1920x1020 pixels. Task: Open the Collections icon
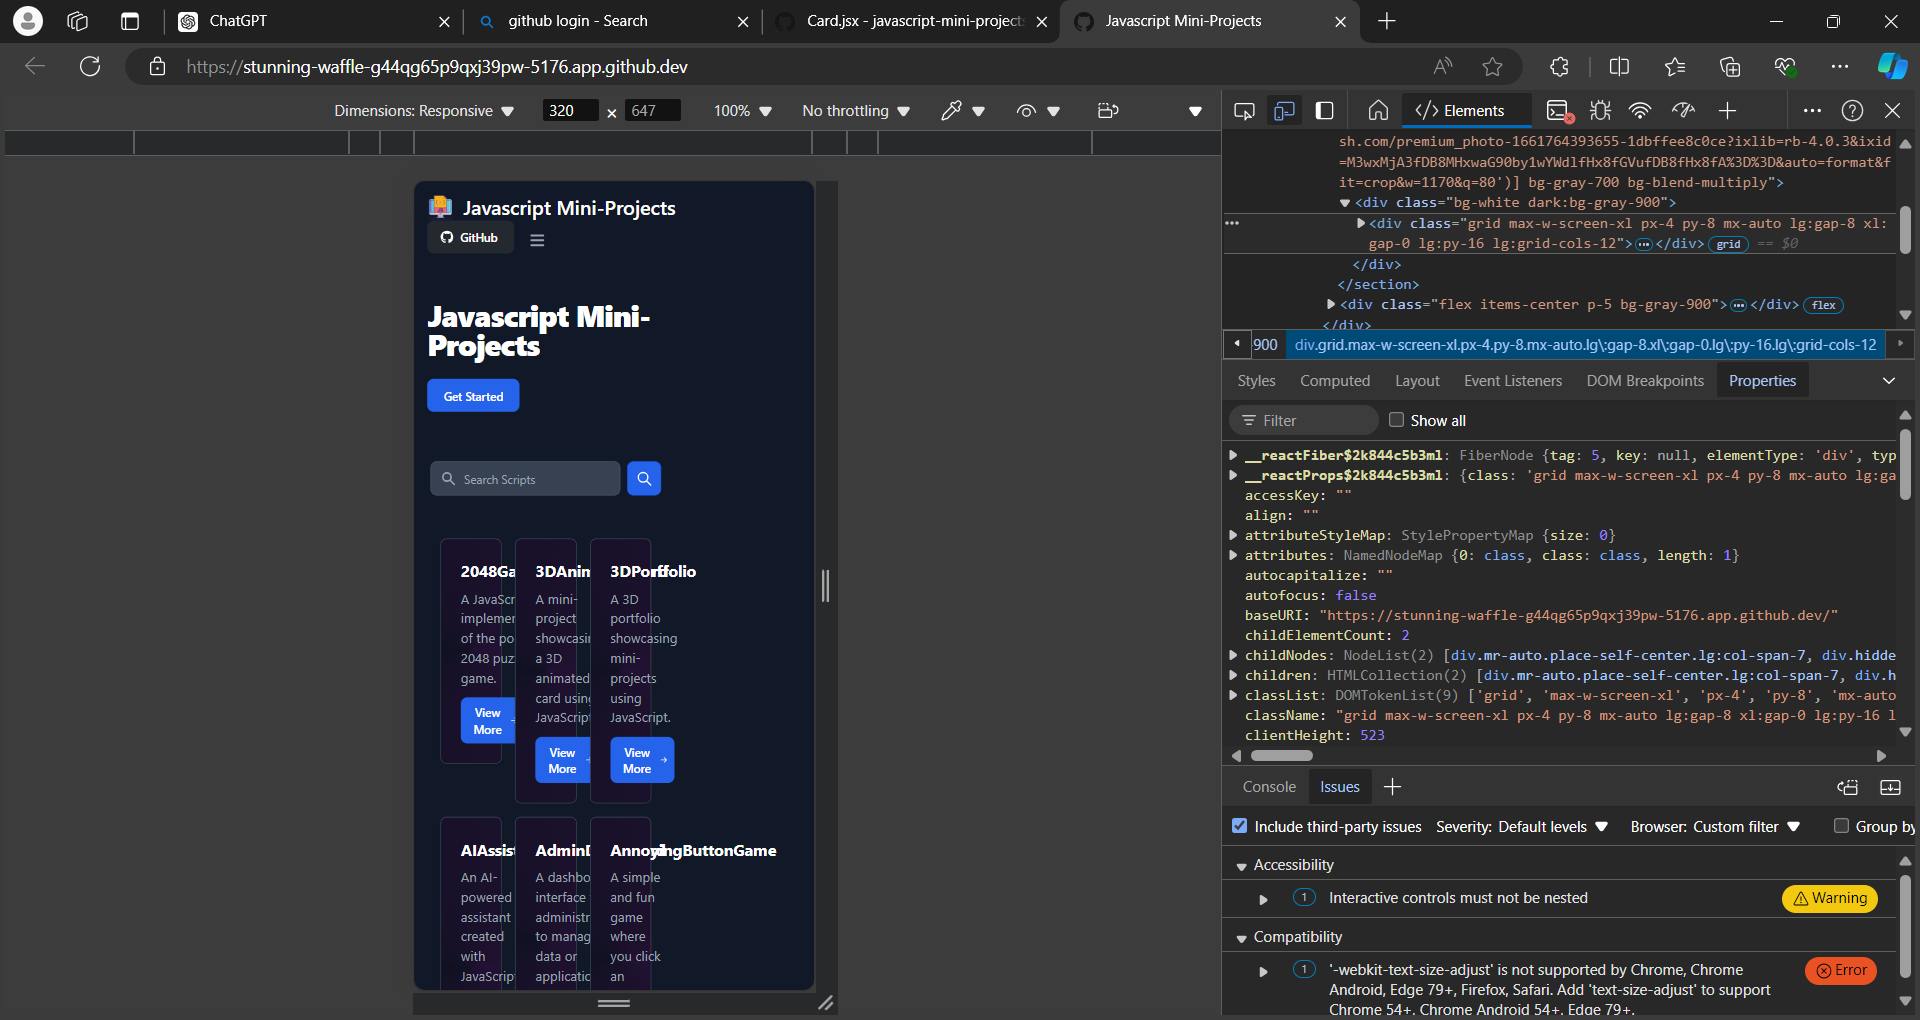pyautogui.click(x=1730, y=67)
